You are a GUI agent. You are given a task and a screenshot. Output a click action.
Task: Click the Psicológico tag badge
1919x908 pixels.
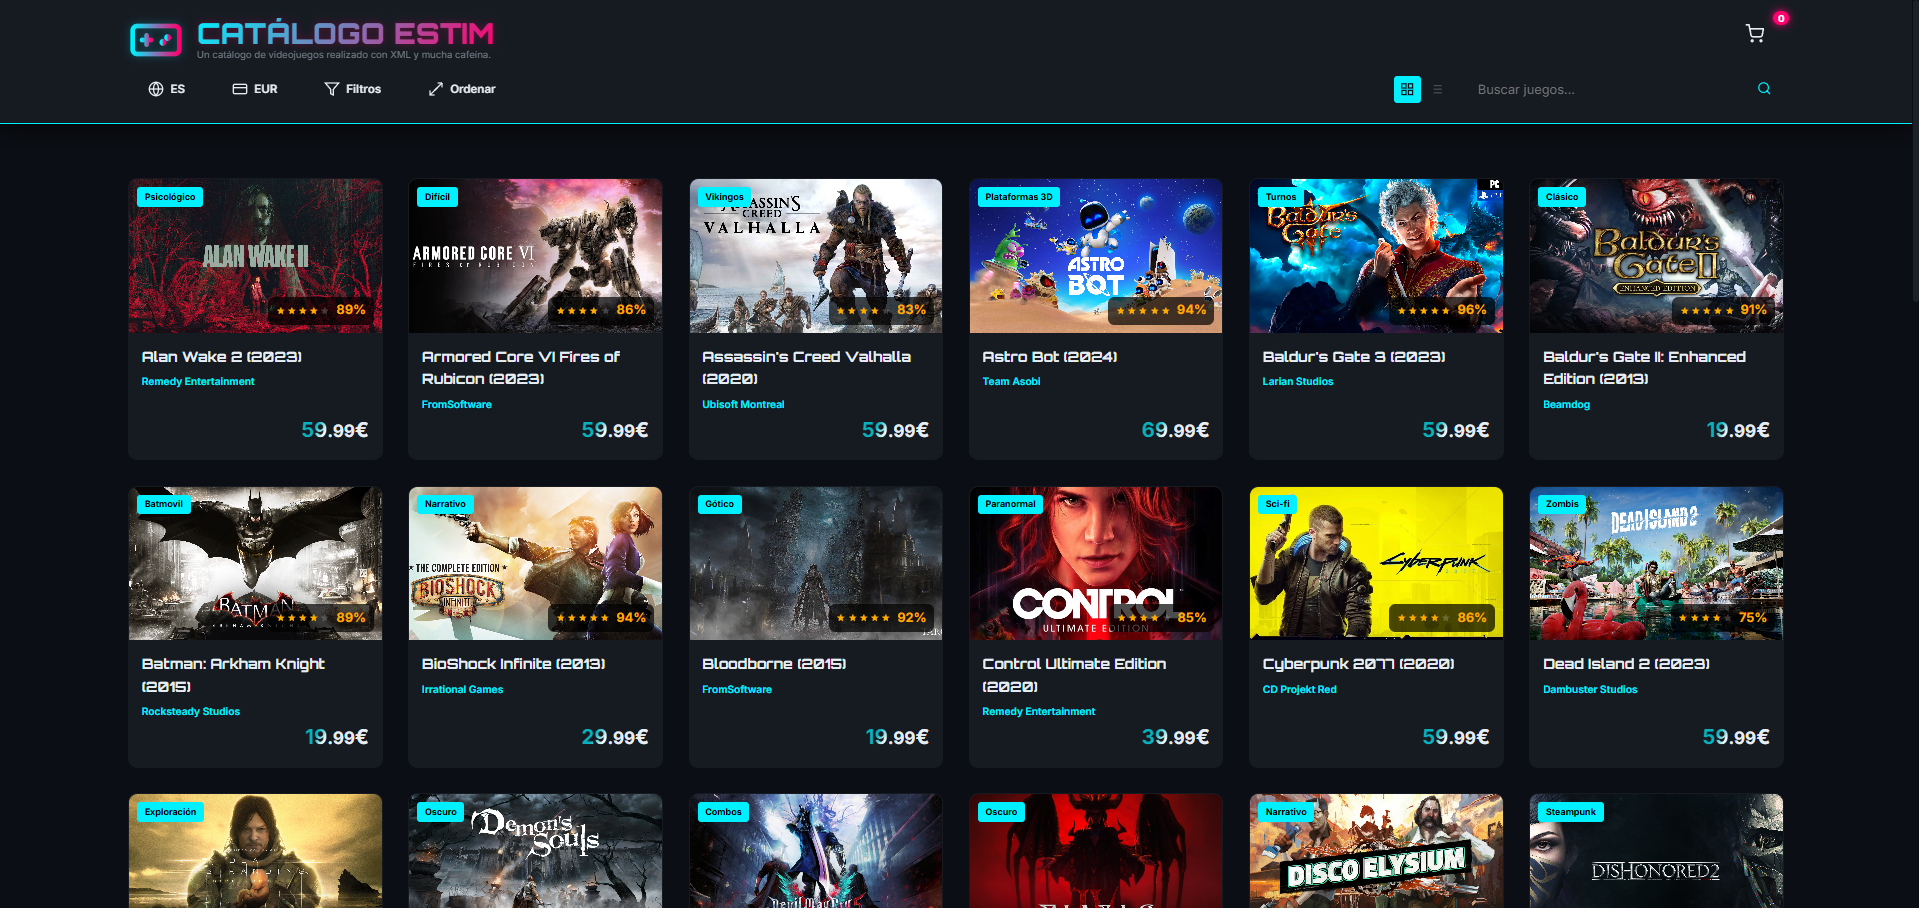170,197
